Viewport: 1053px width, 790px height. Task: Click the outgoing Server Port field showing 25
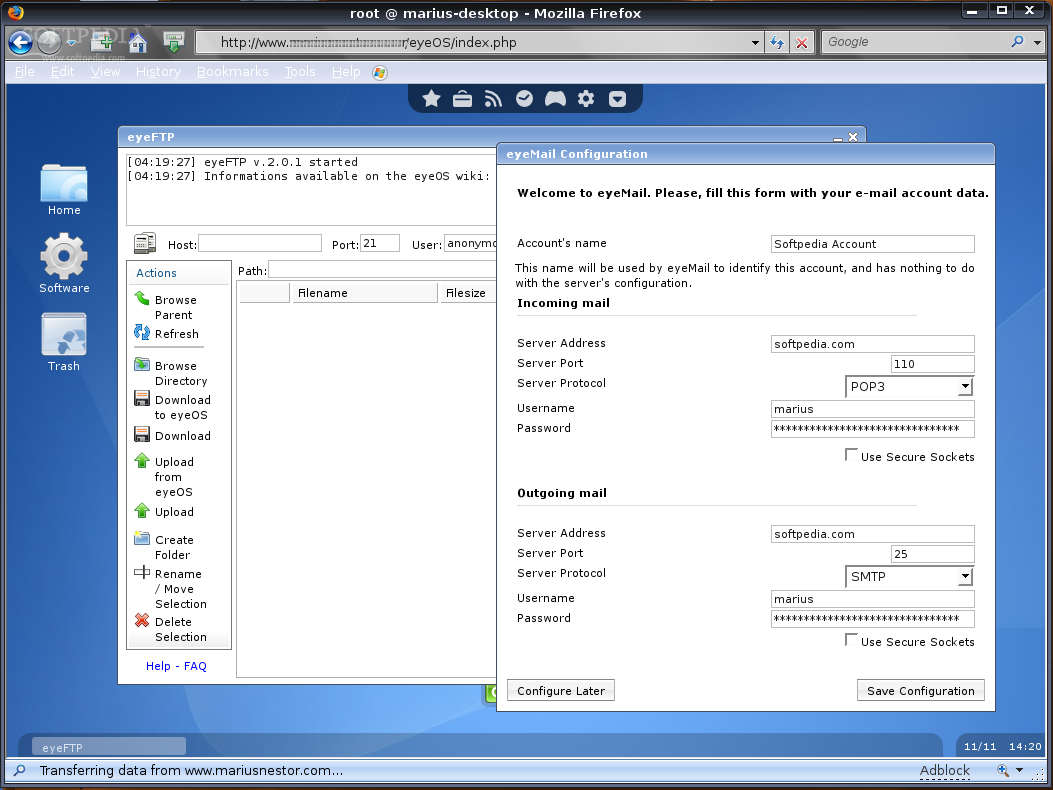click(x=932, y=554)
